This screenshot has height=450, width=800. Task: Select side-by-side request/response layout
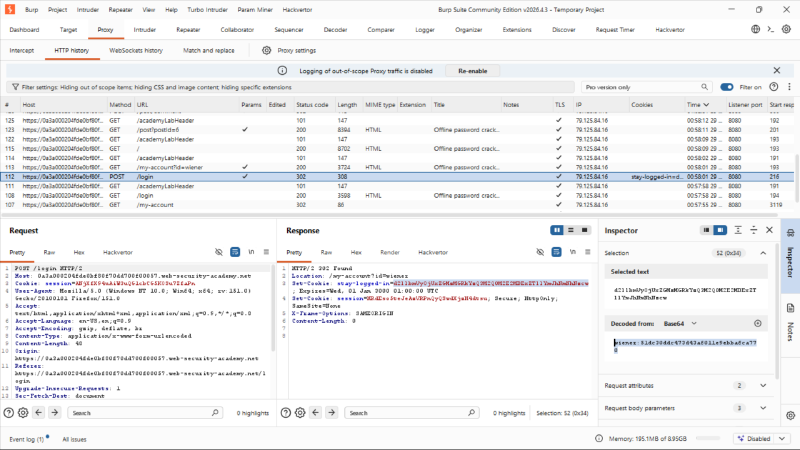[x=557, y=230]
